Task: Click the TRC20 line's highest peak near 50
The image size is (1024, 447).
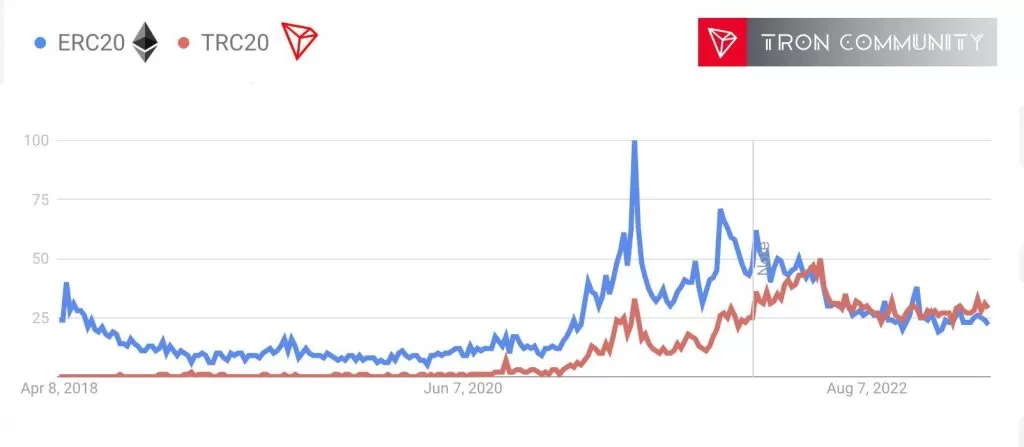Action: coord(820,261)
